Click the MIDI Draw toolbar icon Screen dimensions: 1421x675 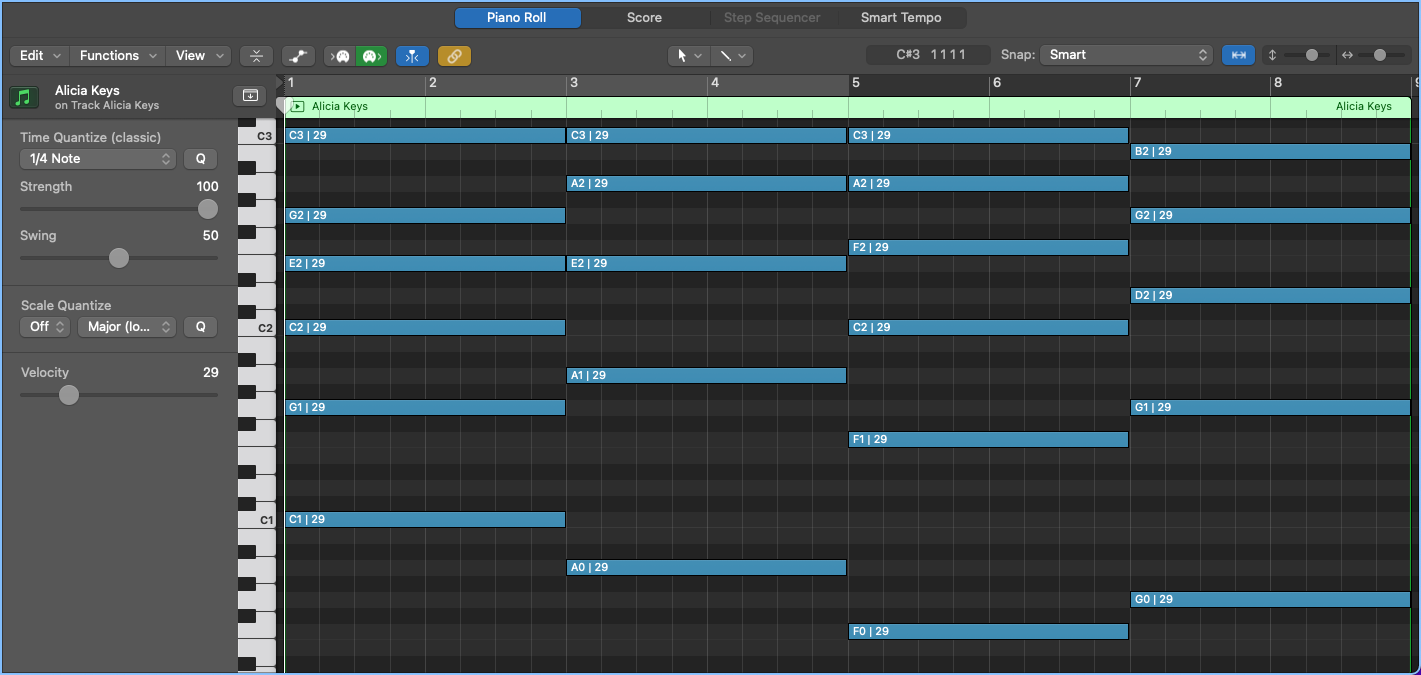click(298, 55)
